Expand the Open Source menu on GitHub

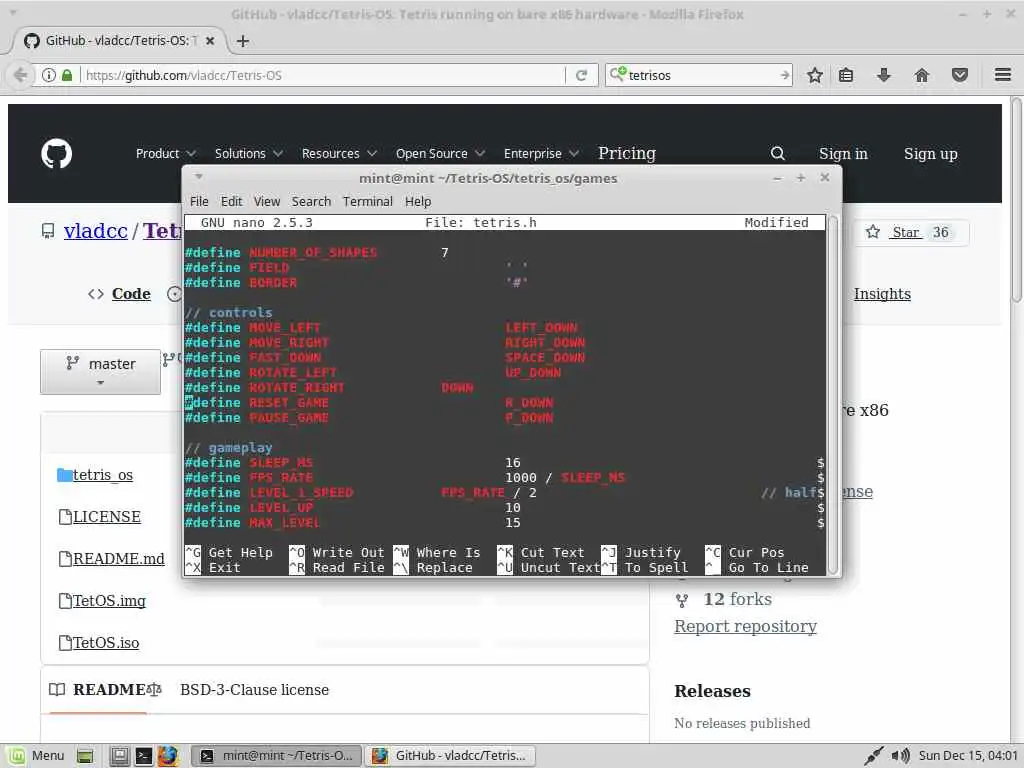(440, 153)
